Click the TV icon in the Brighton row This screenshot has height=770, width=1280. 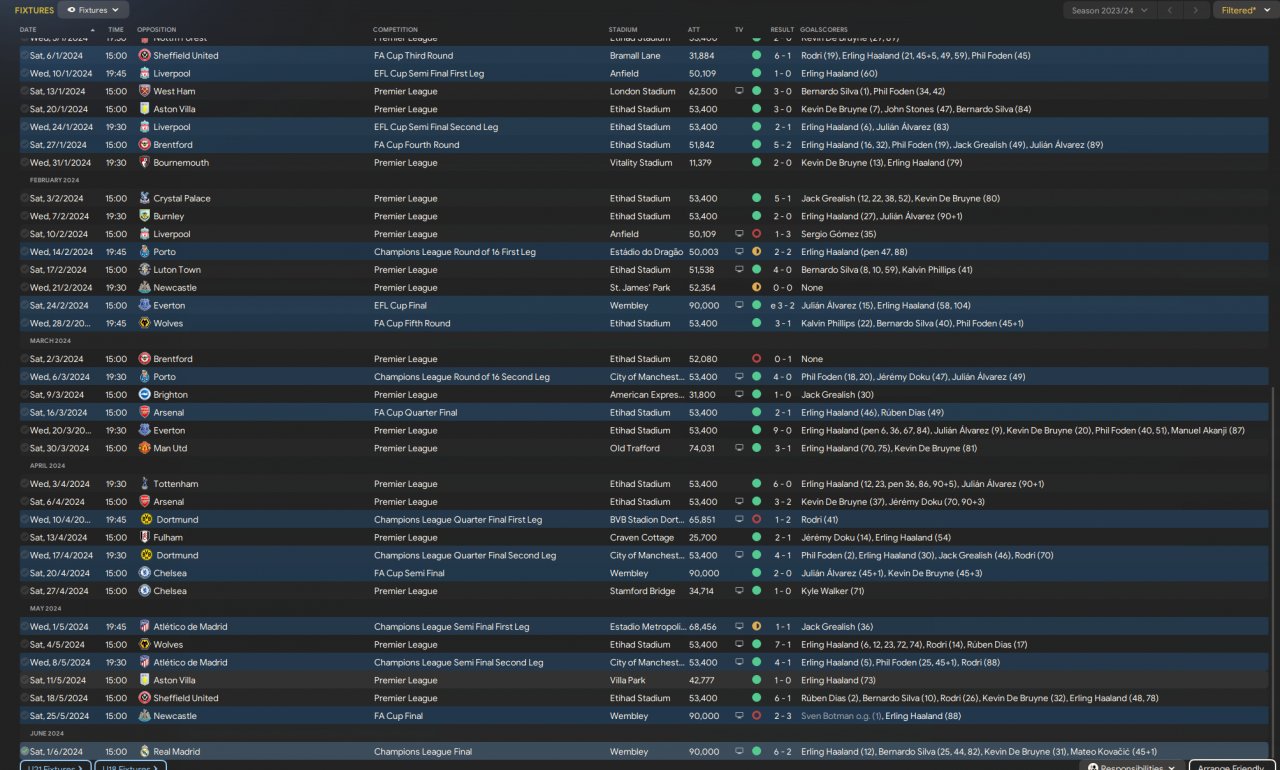[x=739, y=395]
